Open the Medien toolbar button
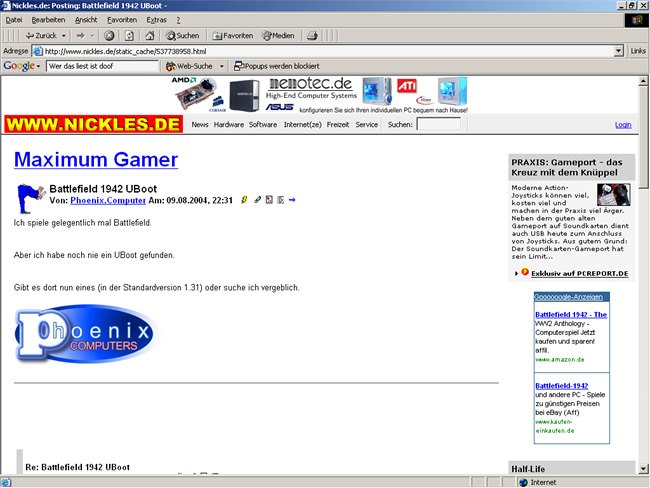The height and width of the screenshot is (488, 650). 278,36
